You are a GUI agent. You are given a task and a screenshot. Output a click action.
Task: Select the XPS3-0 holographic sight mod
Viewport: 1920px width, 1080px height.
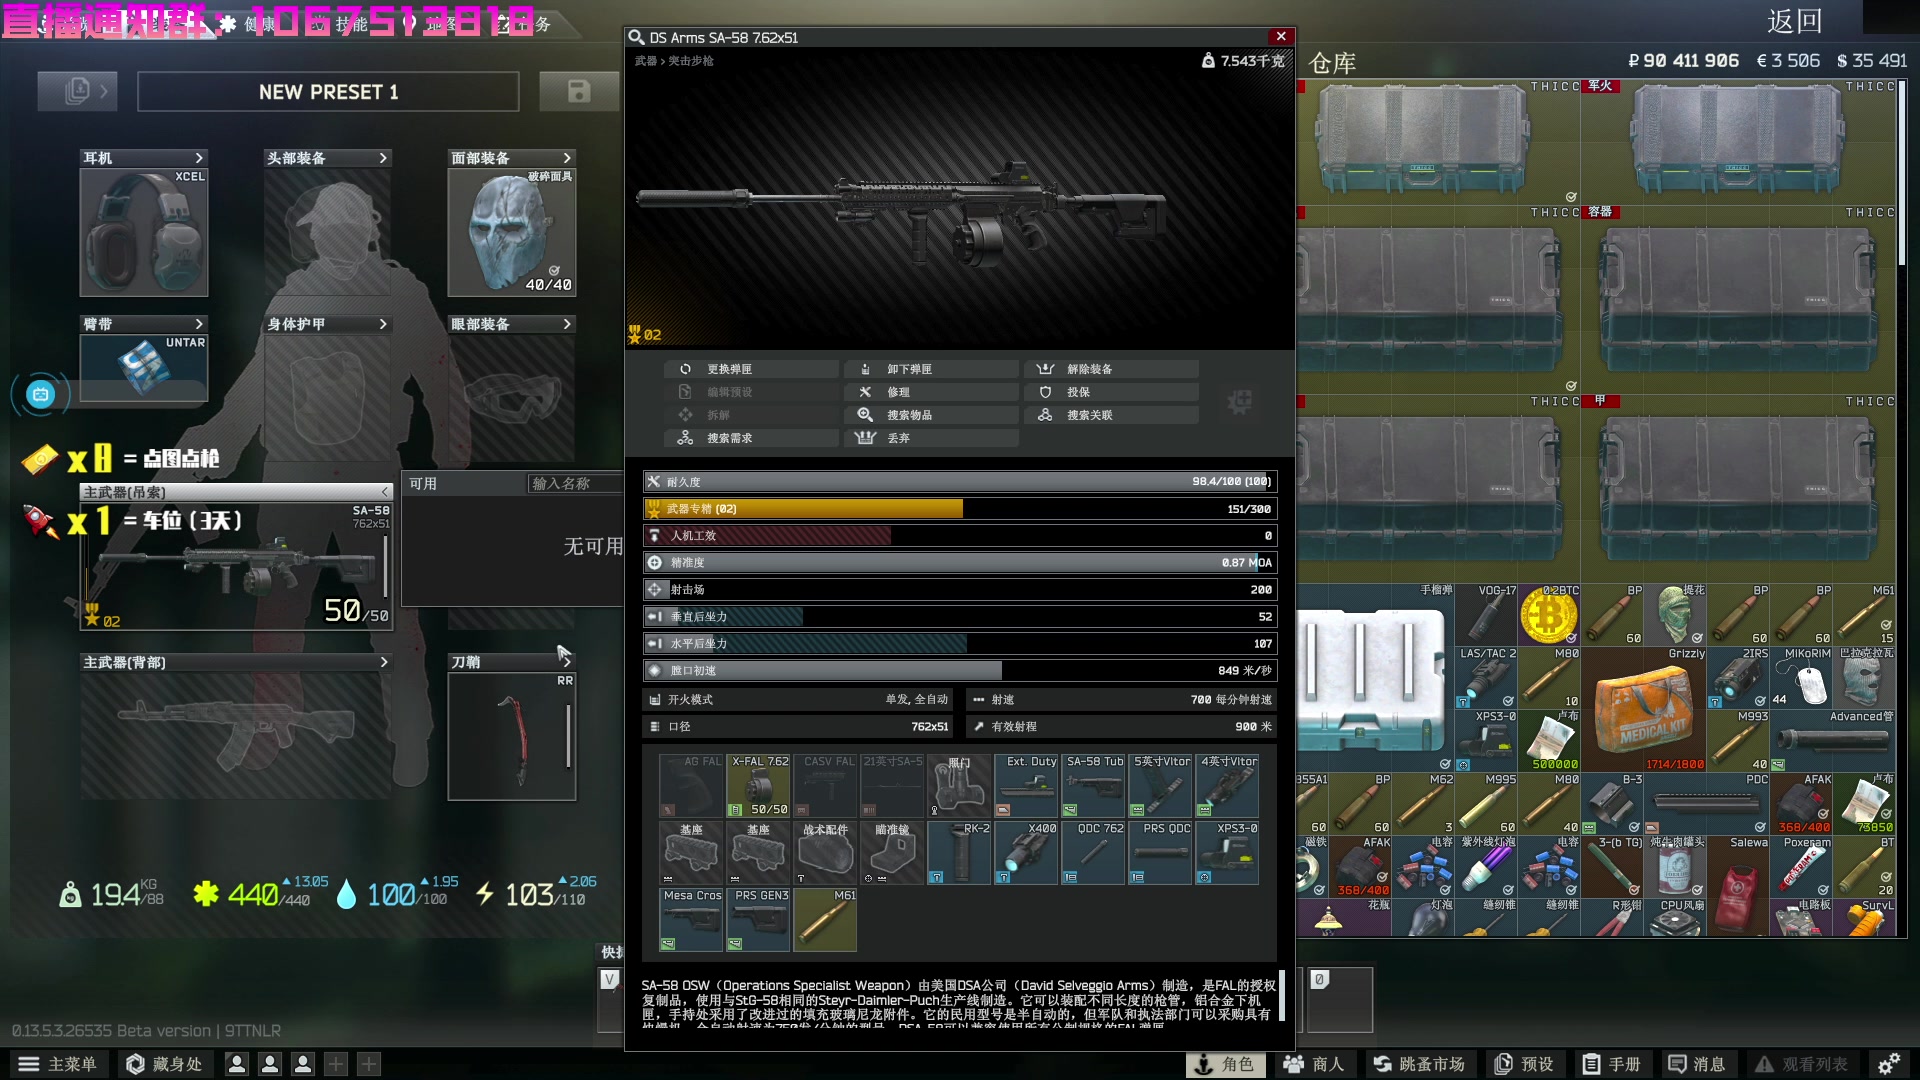coord(1227,852)
